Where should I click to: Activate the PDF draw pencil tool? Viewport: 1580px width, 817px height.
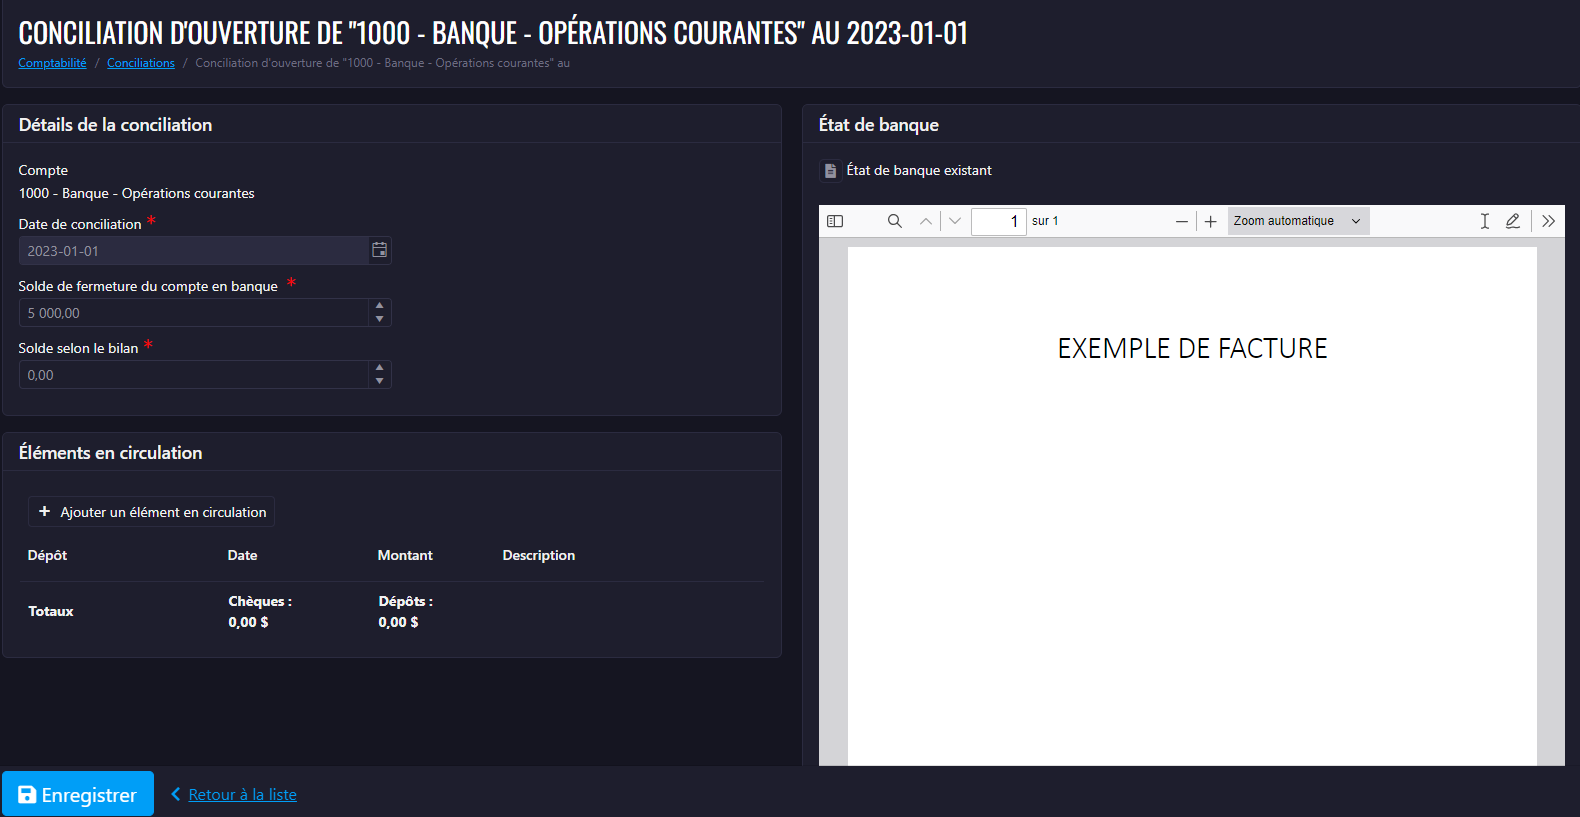click(1513, 221)
